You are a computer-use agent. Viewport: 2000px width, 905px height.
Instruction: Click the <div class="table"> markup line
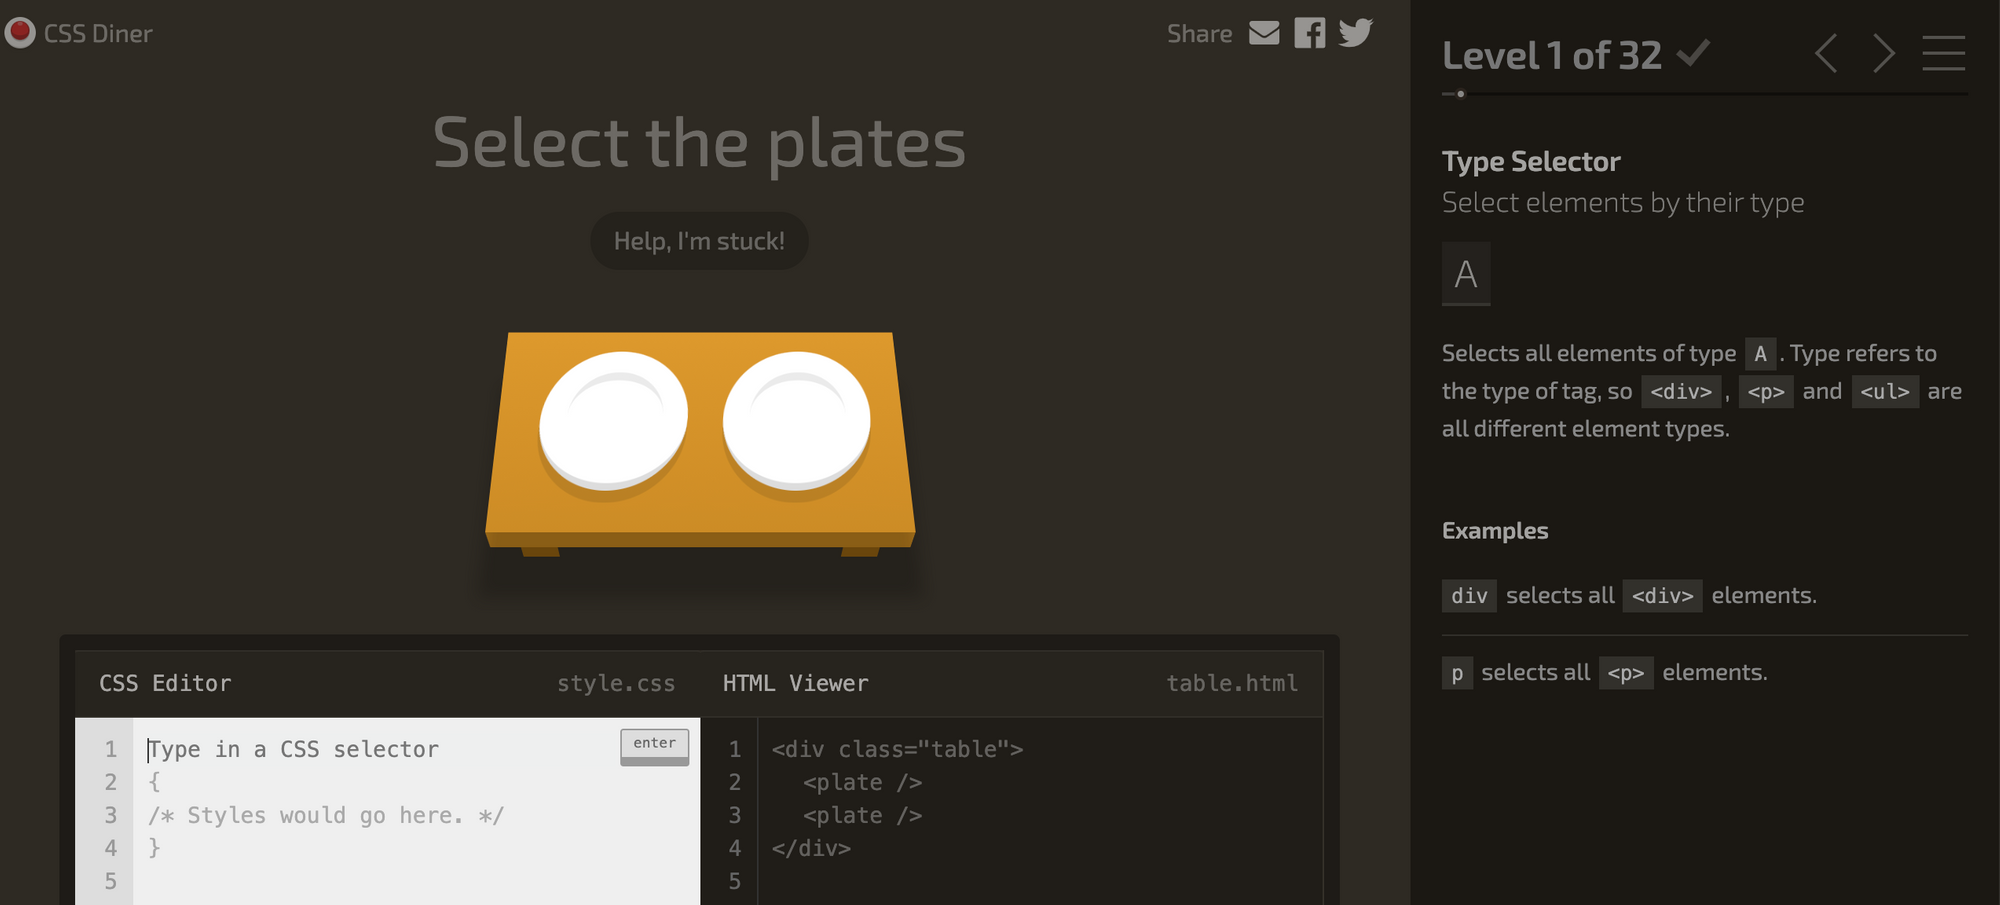tap(897, 749)
